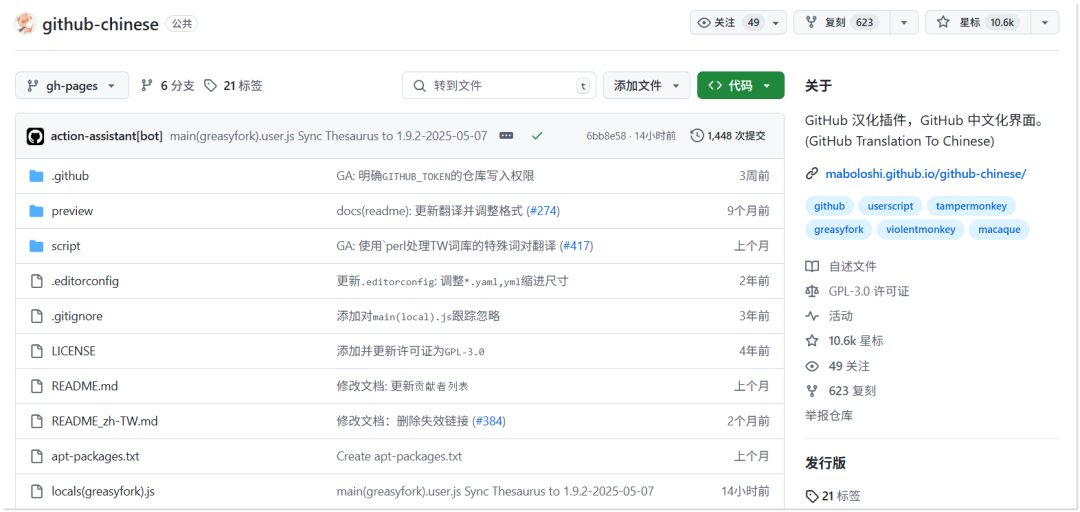Click the branch icon beside 6 分支
Image resolution: width=1080 pixels, height=512 pixels.
tap(147, 86)
